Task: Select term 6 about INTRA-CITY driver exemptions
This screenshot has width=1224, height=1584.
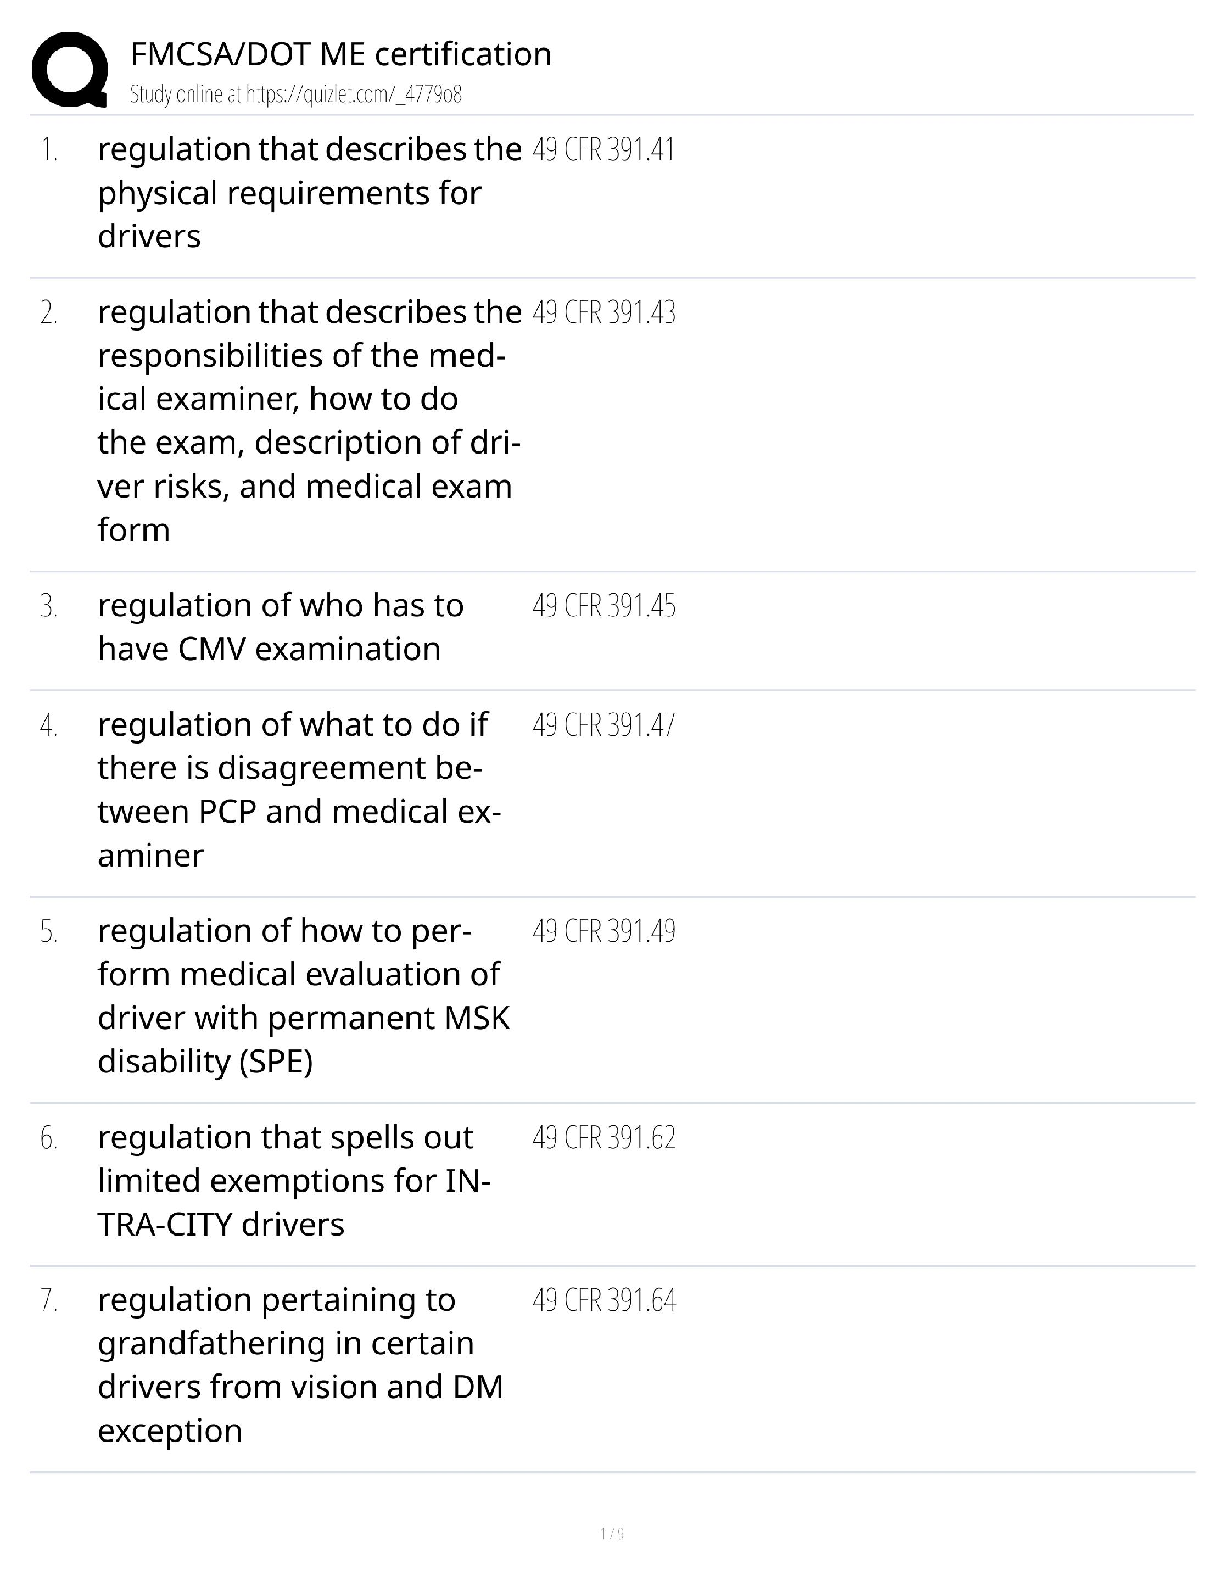Action: point(294,1181)
